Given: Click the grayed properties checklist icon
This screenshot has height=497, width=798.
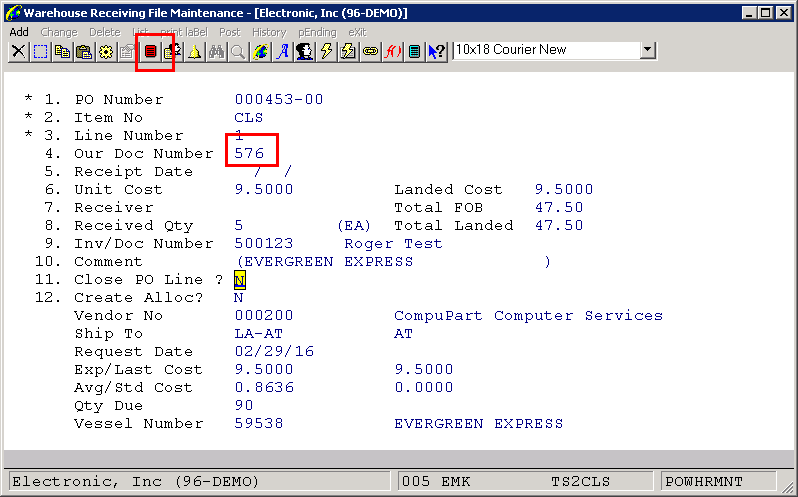Looking at the screenshot, I should (x=127, y=51).
